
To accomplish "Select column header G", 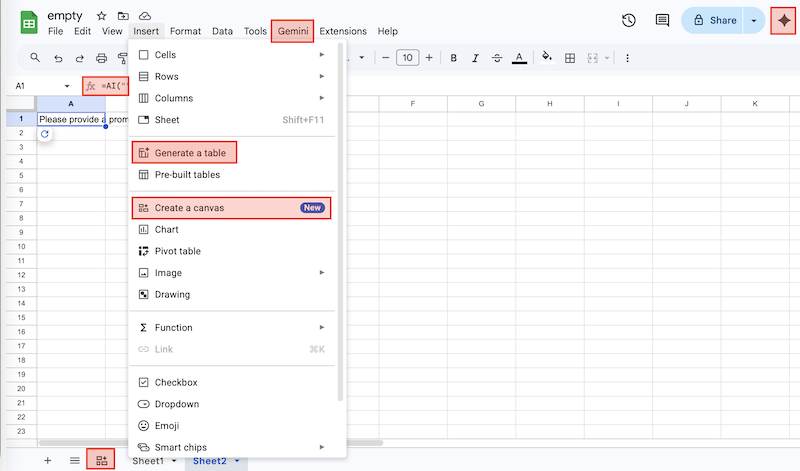I will click(481, 104).
